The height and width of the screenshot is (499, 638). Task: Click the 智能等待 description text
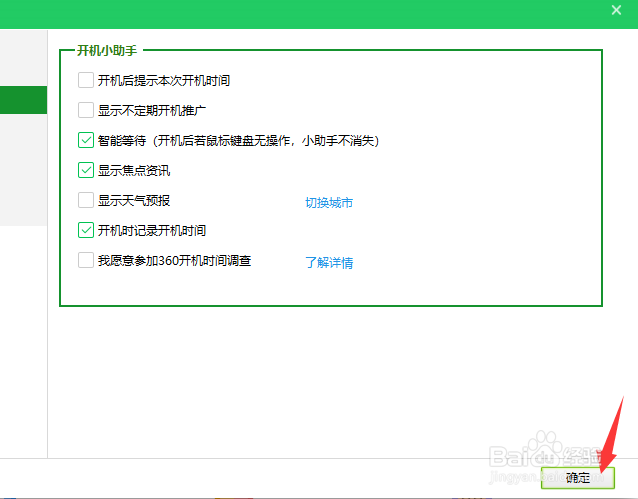click(x=238, y=141)
